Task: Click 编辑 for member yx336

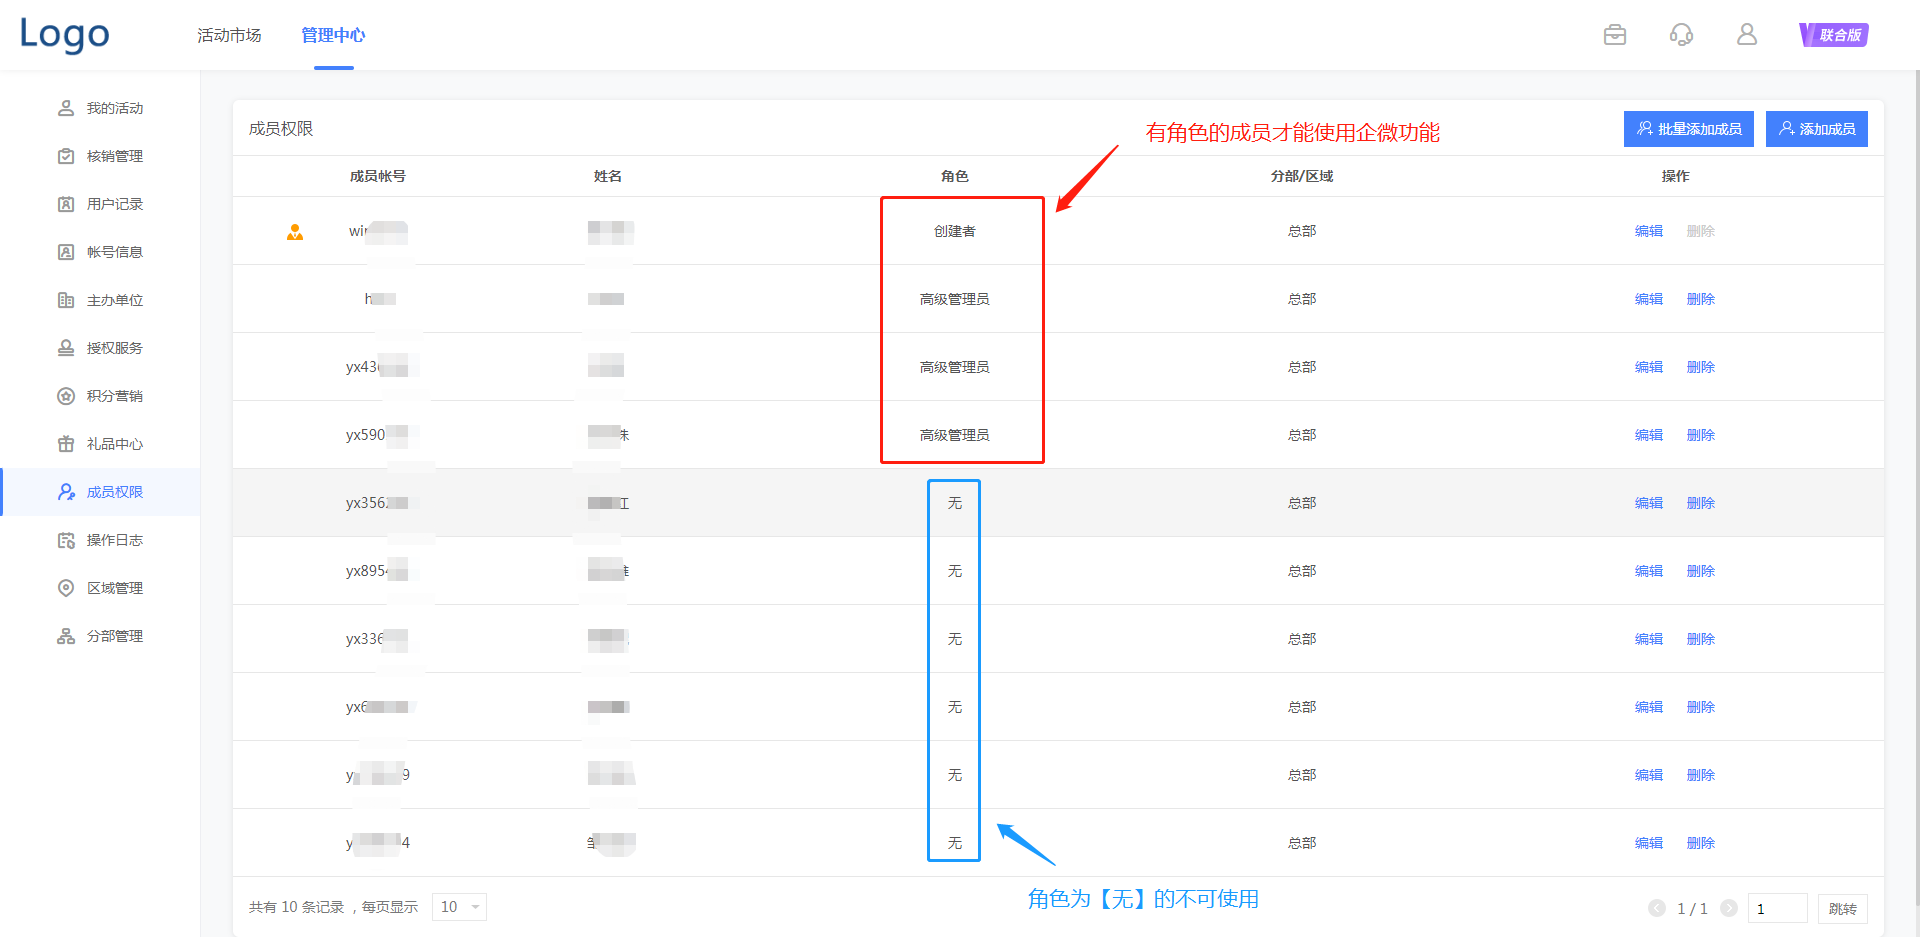Action: pyautogui.click(x=1649, y=639)
